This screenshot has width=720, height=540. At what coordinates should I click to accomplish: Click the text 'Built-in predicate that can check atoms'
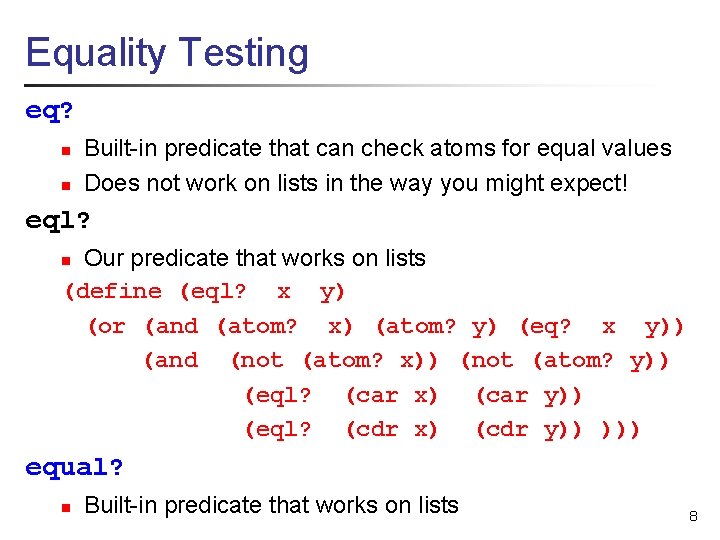(377, 149)
